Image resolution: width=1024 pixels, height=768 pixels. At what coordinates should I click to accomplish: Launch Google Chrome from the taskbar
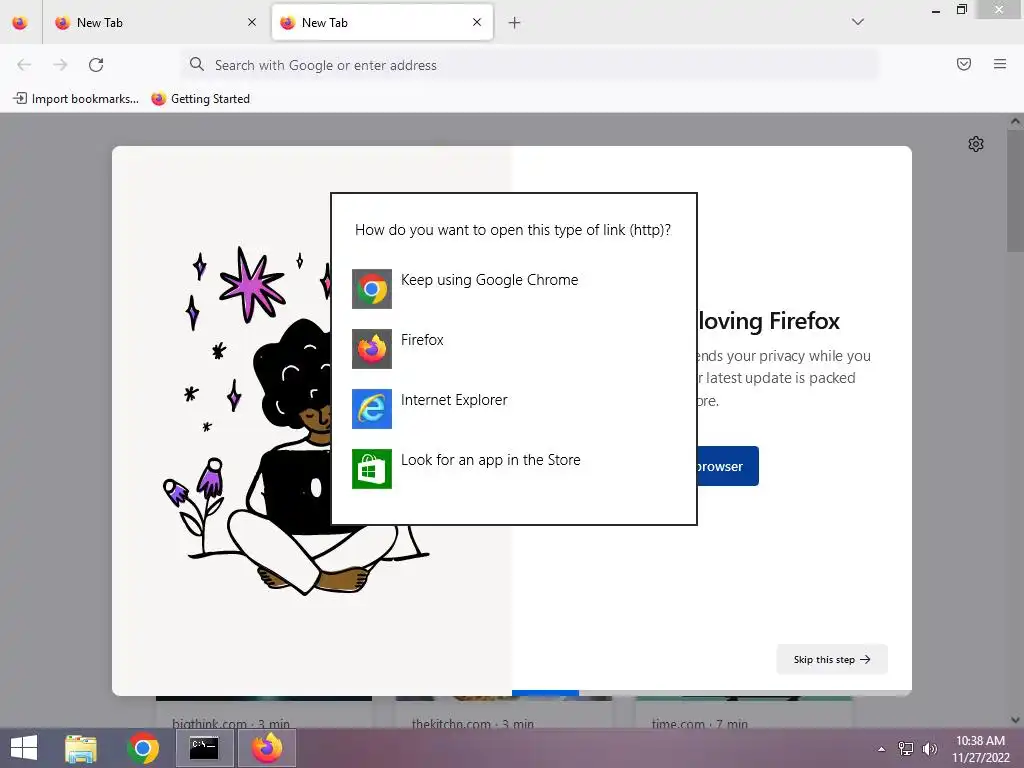143,748
